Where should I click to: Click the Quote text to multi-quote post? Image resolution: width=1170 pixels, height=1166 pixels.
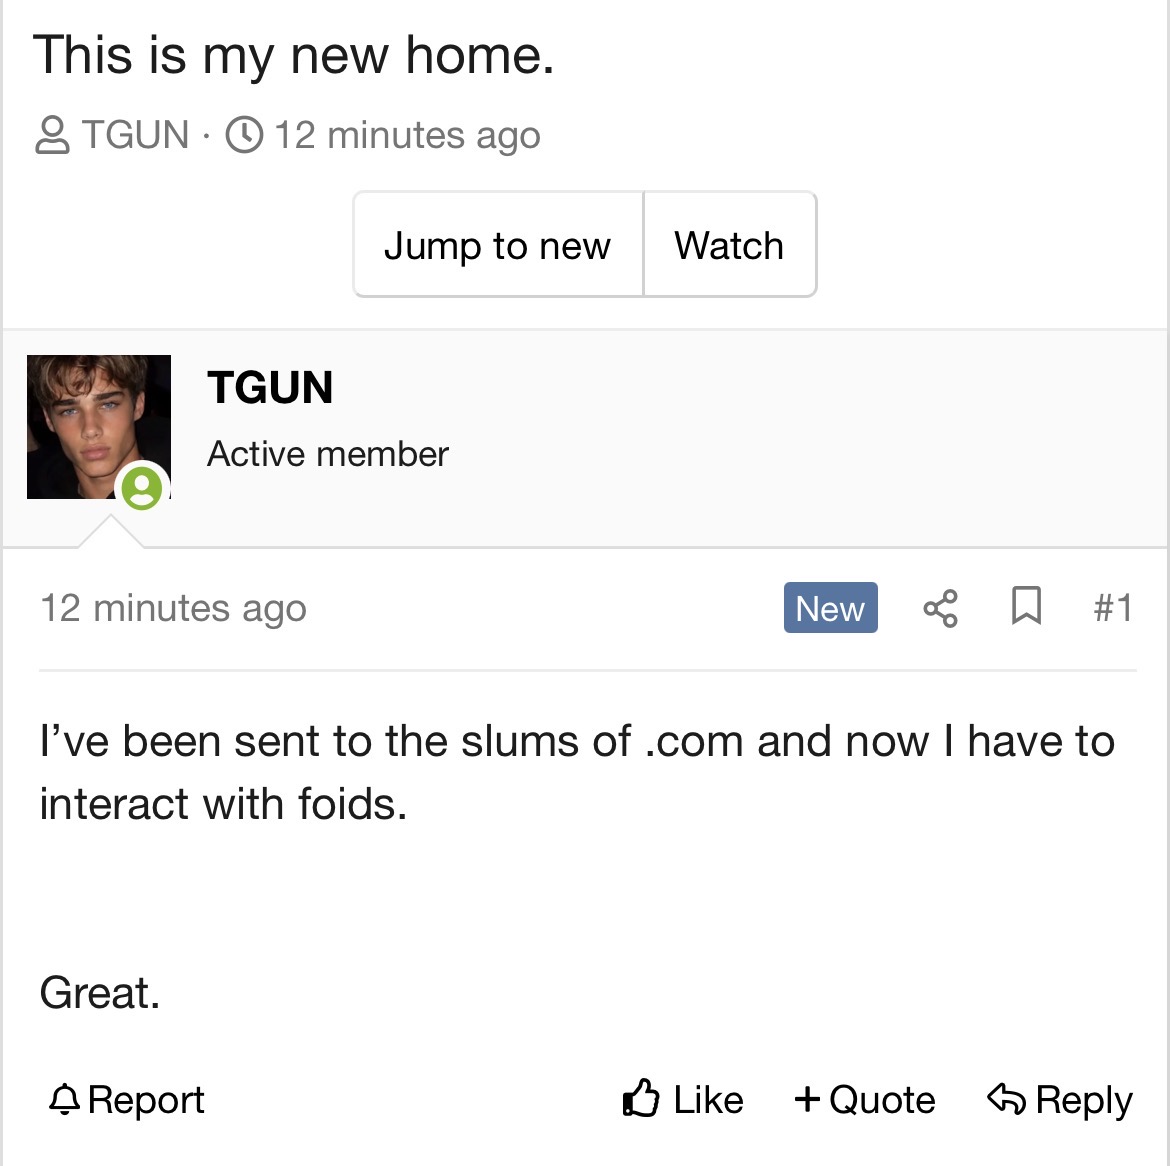[x=882, y=1100]
